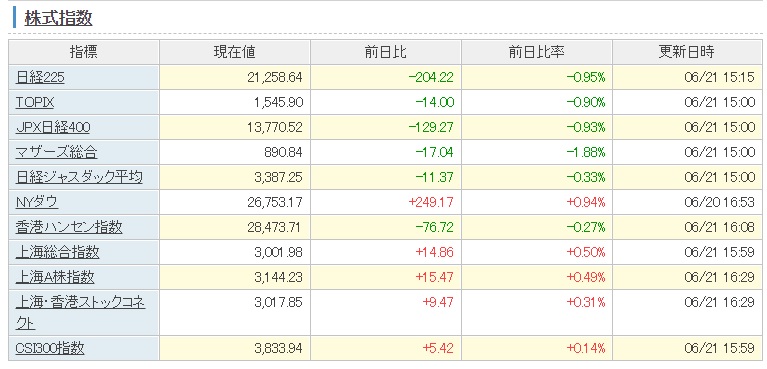Click the 現在値 column header
The width and height of the screenshot is (767, 369).
click(x=234, y=52)
